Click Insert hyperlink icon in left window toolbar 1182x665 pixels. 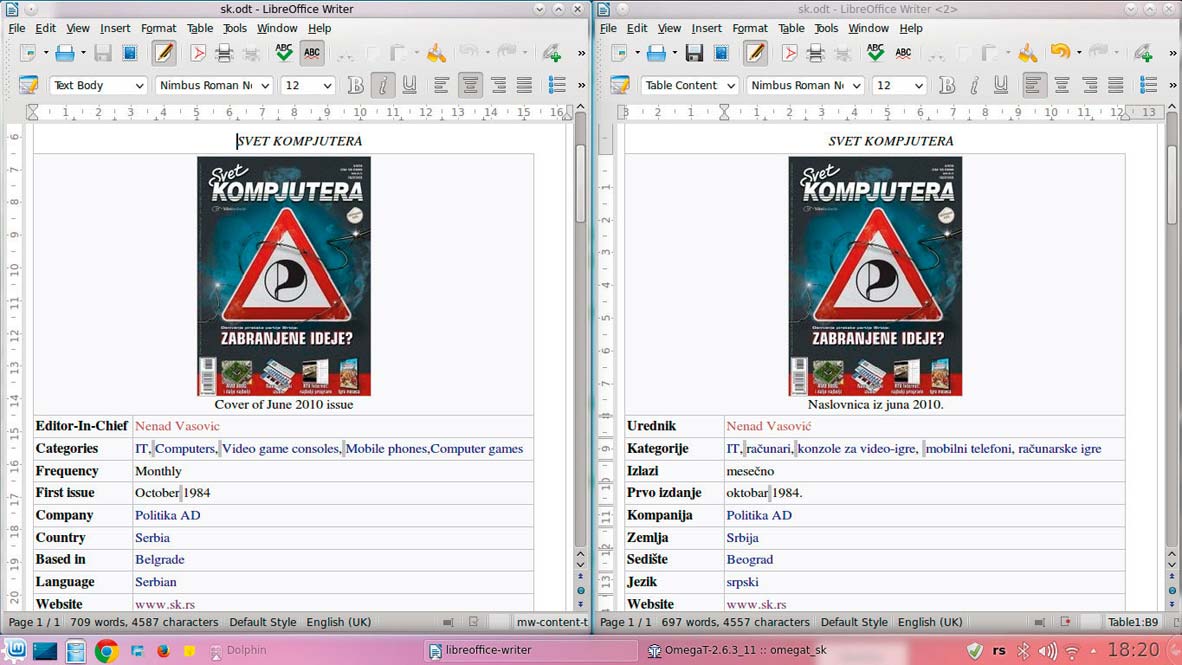tap(552, 53)
